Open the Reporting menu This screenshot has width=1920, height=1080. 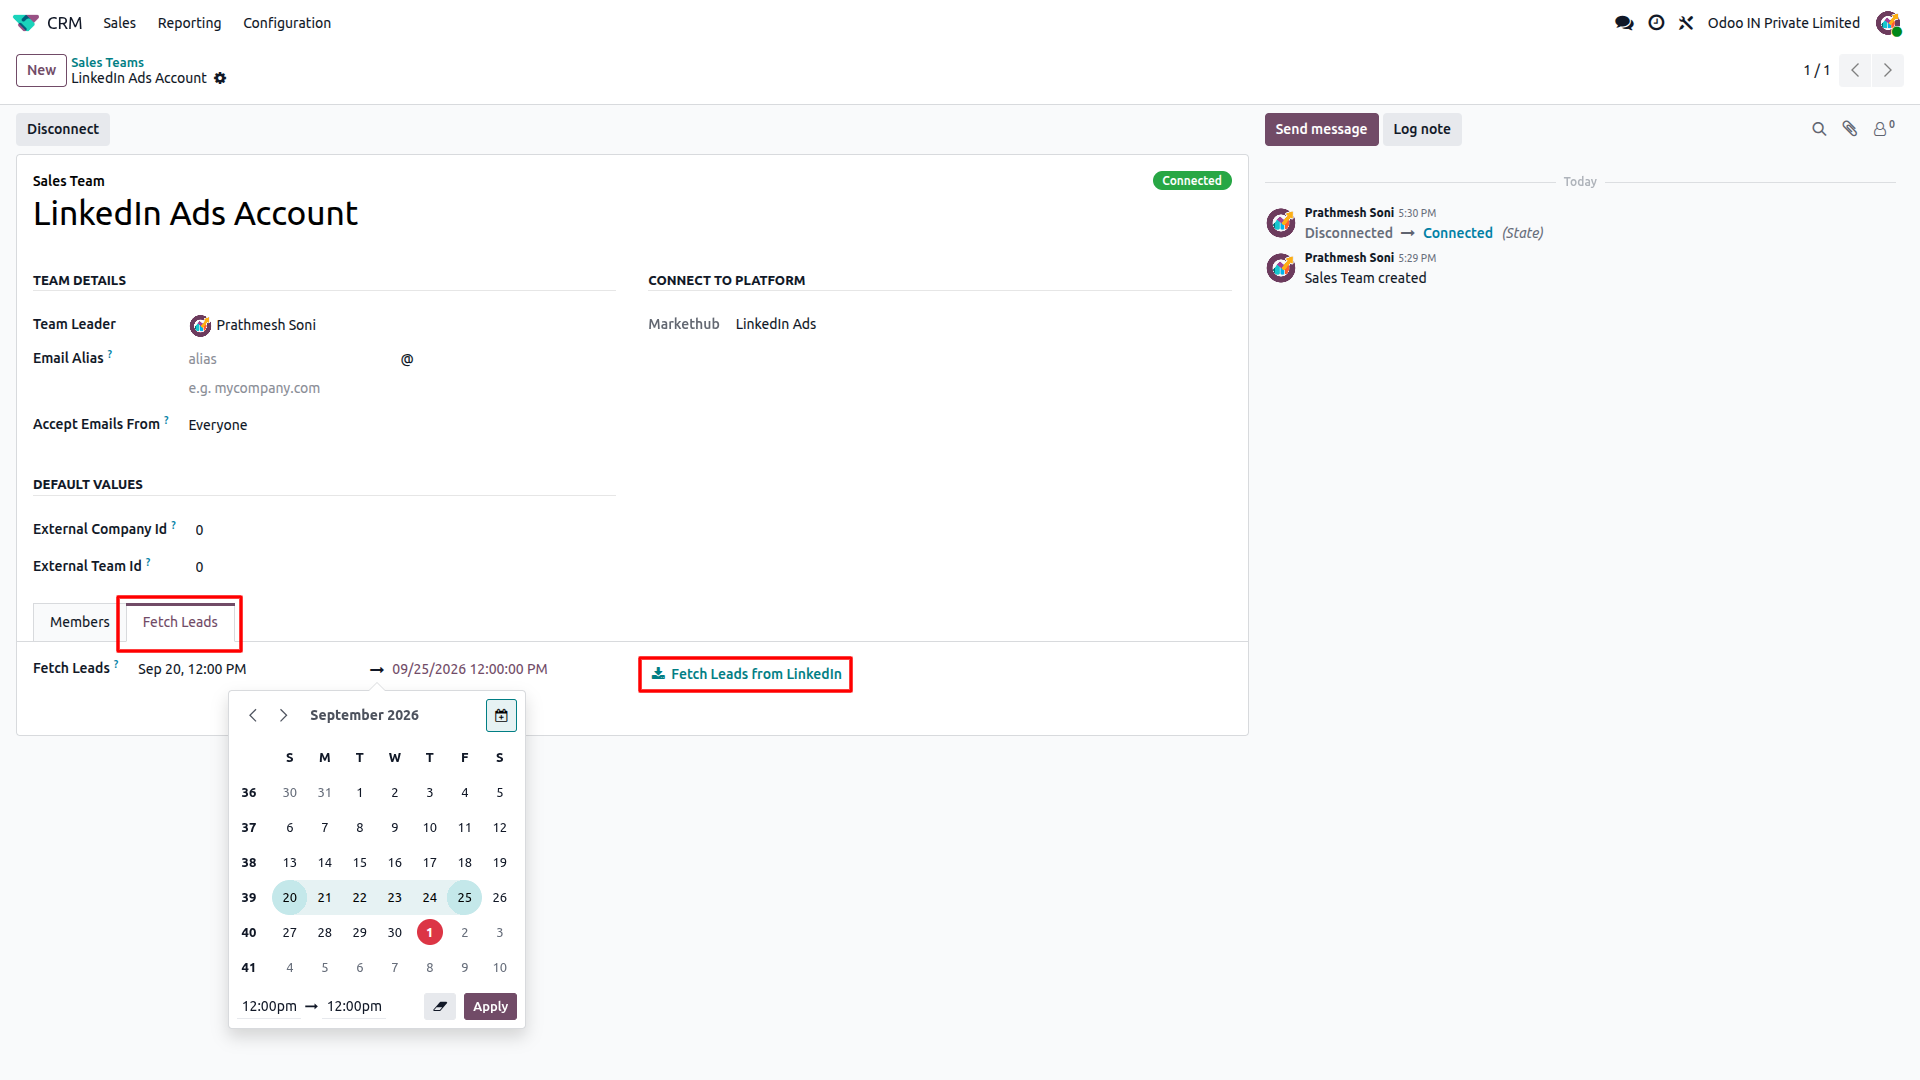tap(189, 22)
